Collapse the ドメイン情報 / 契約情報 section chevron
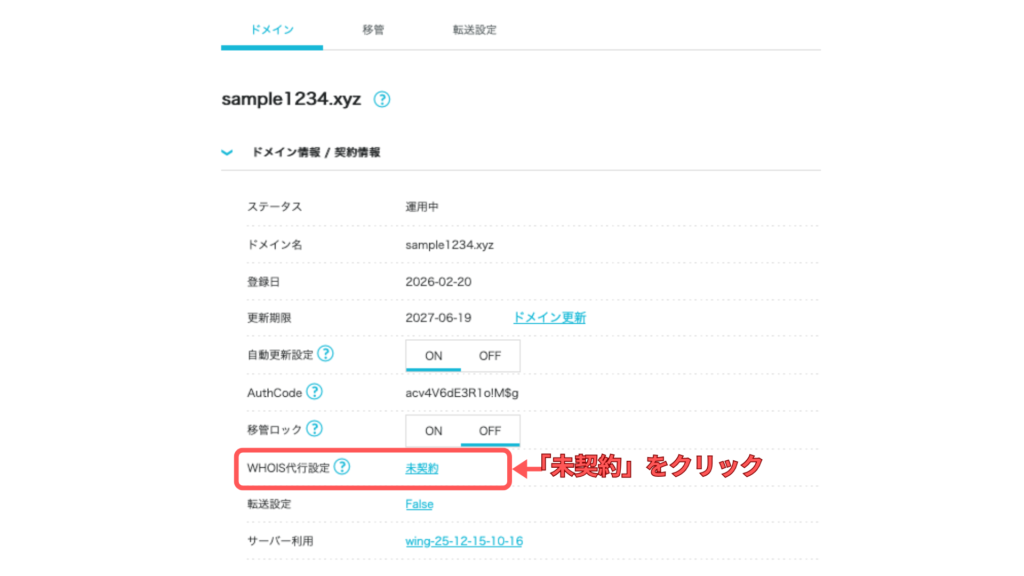 [228, 153]
